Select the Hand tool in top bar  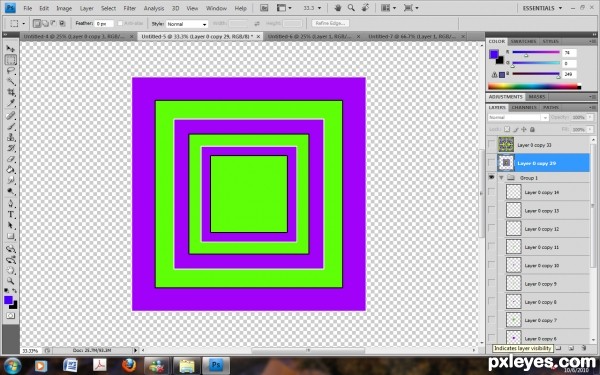point(338,8)
